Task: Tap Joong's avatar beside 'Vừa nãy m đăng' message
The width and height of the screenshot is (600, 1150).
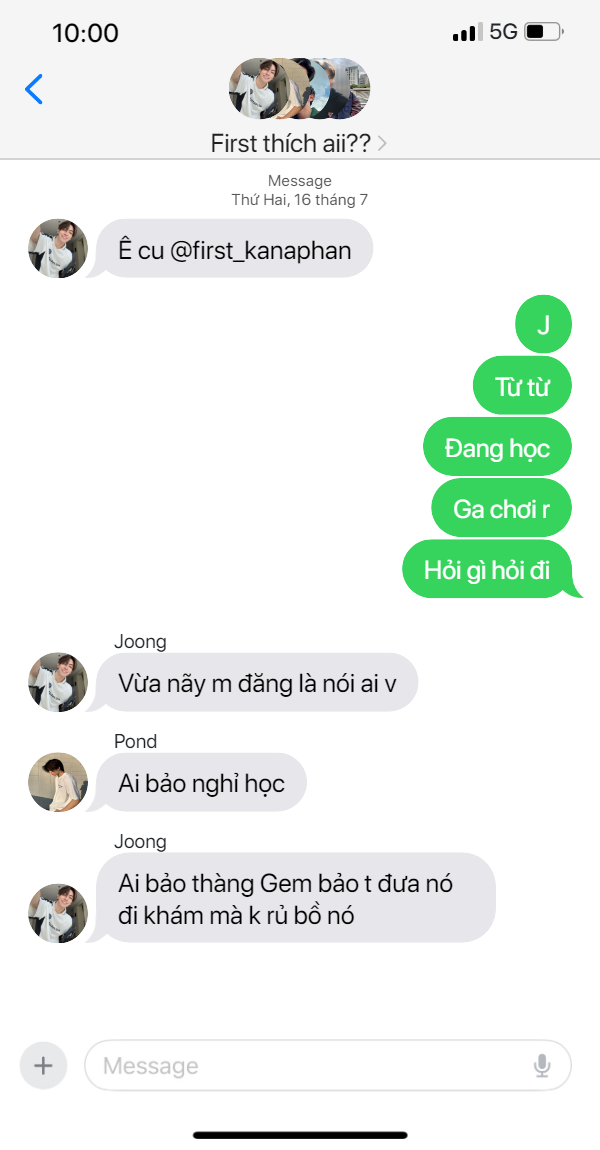Action: [x=58, y=682]
